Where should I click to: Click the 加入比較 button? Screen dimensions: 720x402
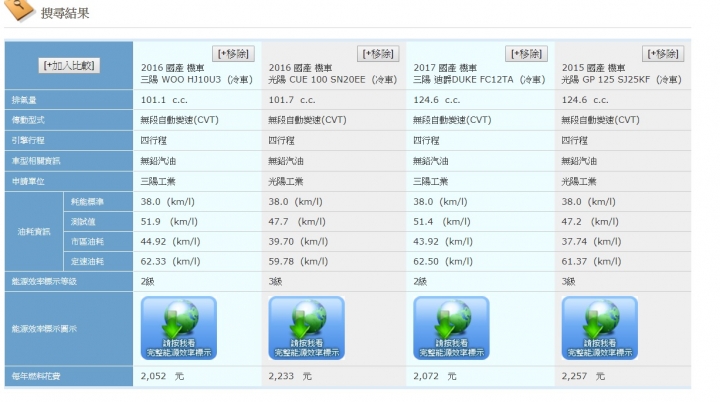69,65
